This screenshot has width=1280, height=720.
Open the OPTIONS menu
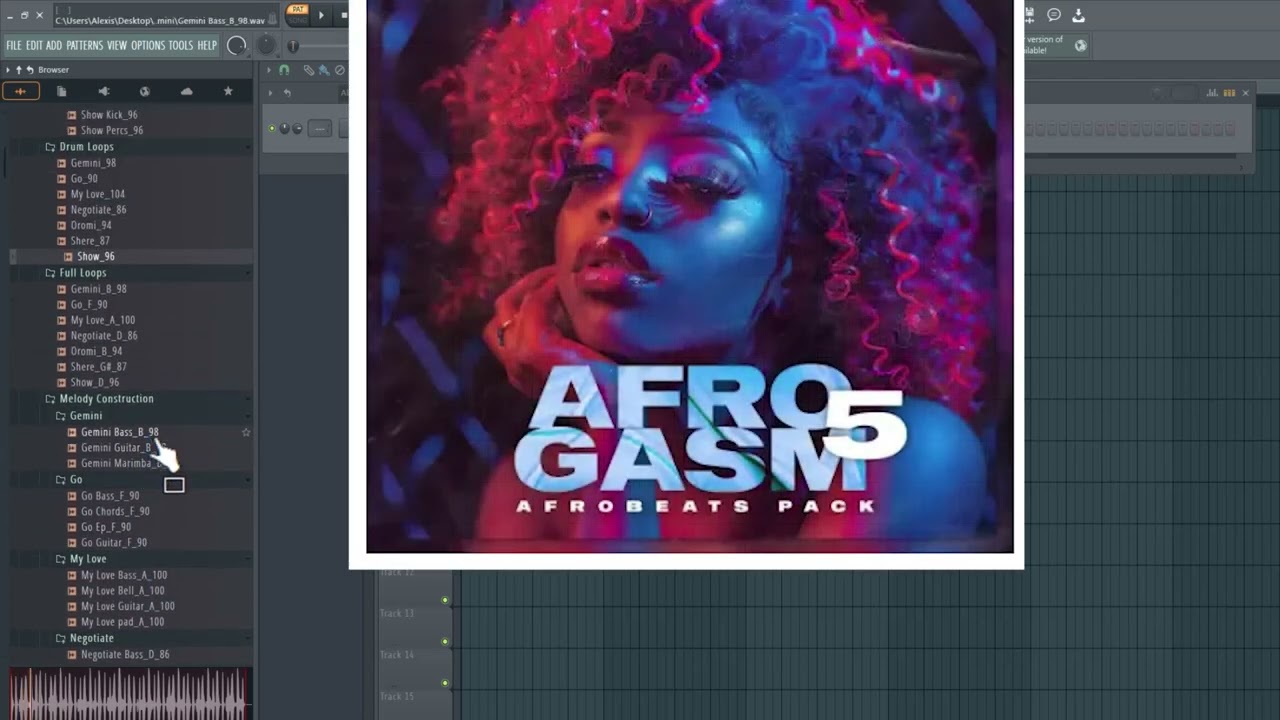pos(148,46)
